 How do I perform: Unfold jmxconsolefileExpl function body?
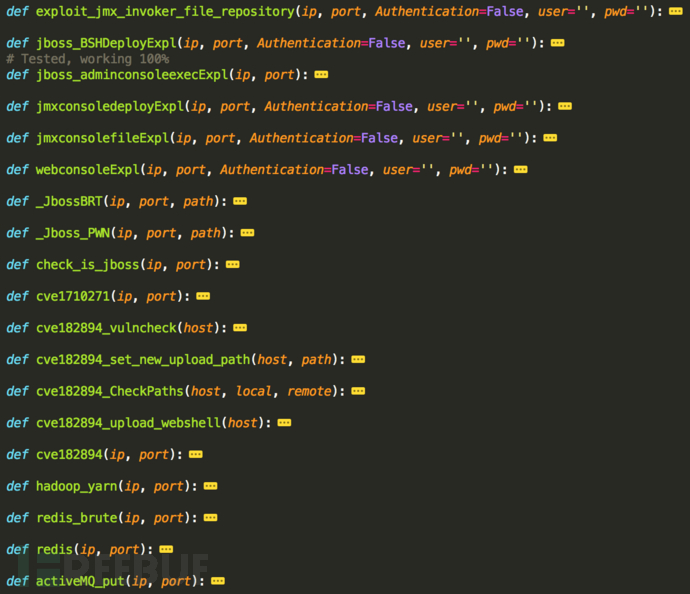click(x=550, y=138)
